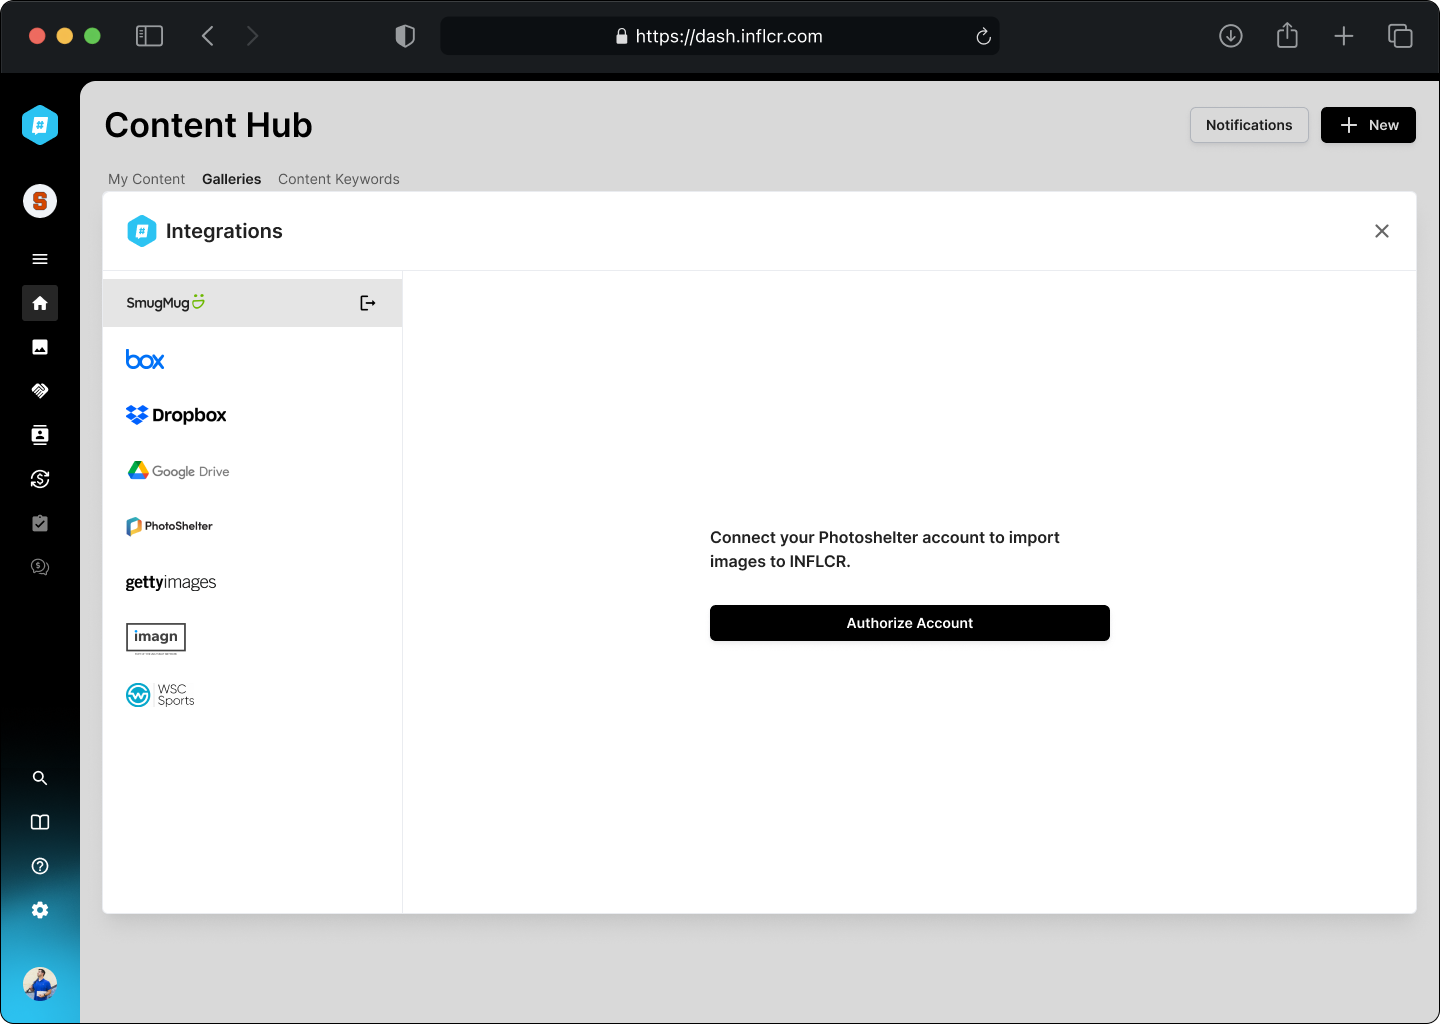Switch to the My Content tab
The width and height of the screenshot is (1440, 1024).
coord(146,179)
